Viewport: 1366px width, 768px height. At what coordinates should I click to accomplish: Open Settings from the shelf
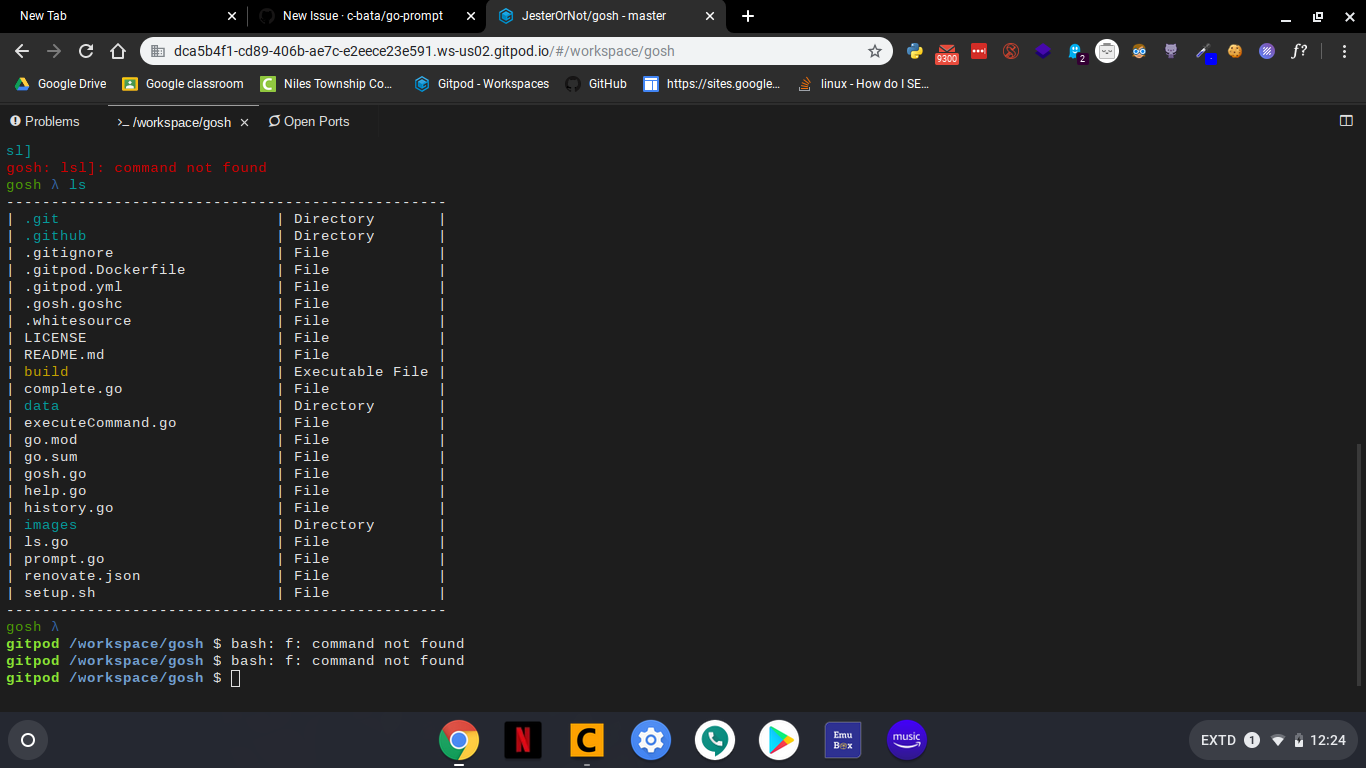coord(650,740)
